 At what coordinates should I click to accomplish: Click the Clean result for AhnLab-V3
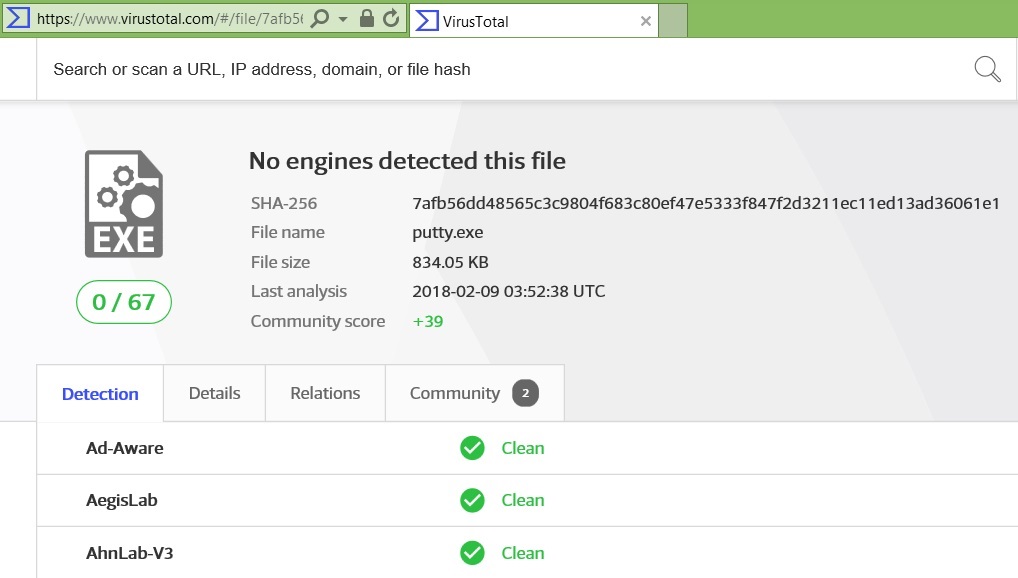click(x=523, y=553)
